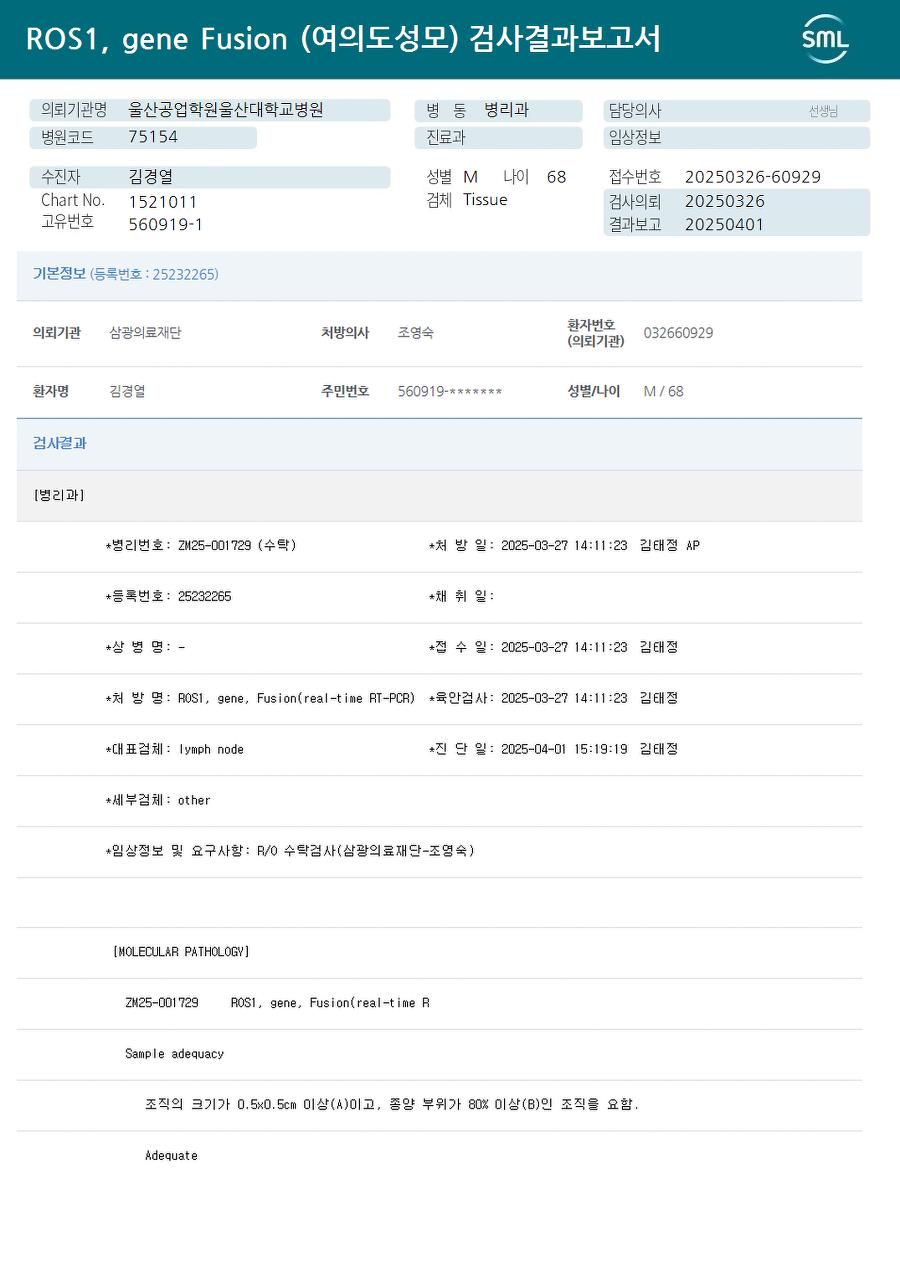Image resolution: width=900 pixels, height=1271 pixels.
Task: Click patient name 김경열 next to 수진자
Action: (151, 177)
